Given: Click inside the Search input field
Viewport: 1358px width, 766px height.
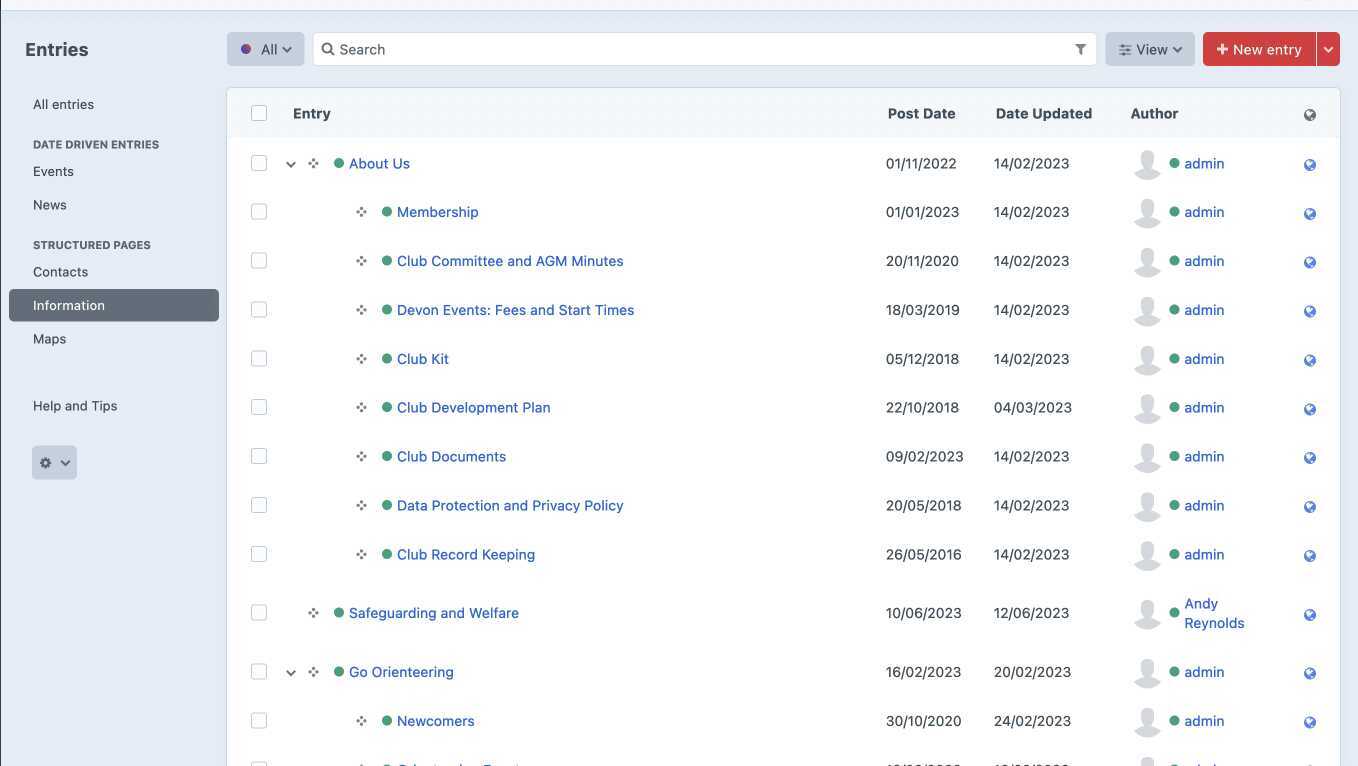Looking at the screenshot, I should (600, 48).
